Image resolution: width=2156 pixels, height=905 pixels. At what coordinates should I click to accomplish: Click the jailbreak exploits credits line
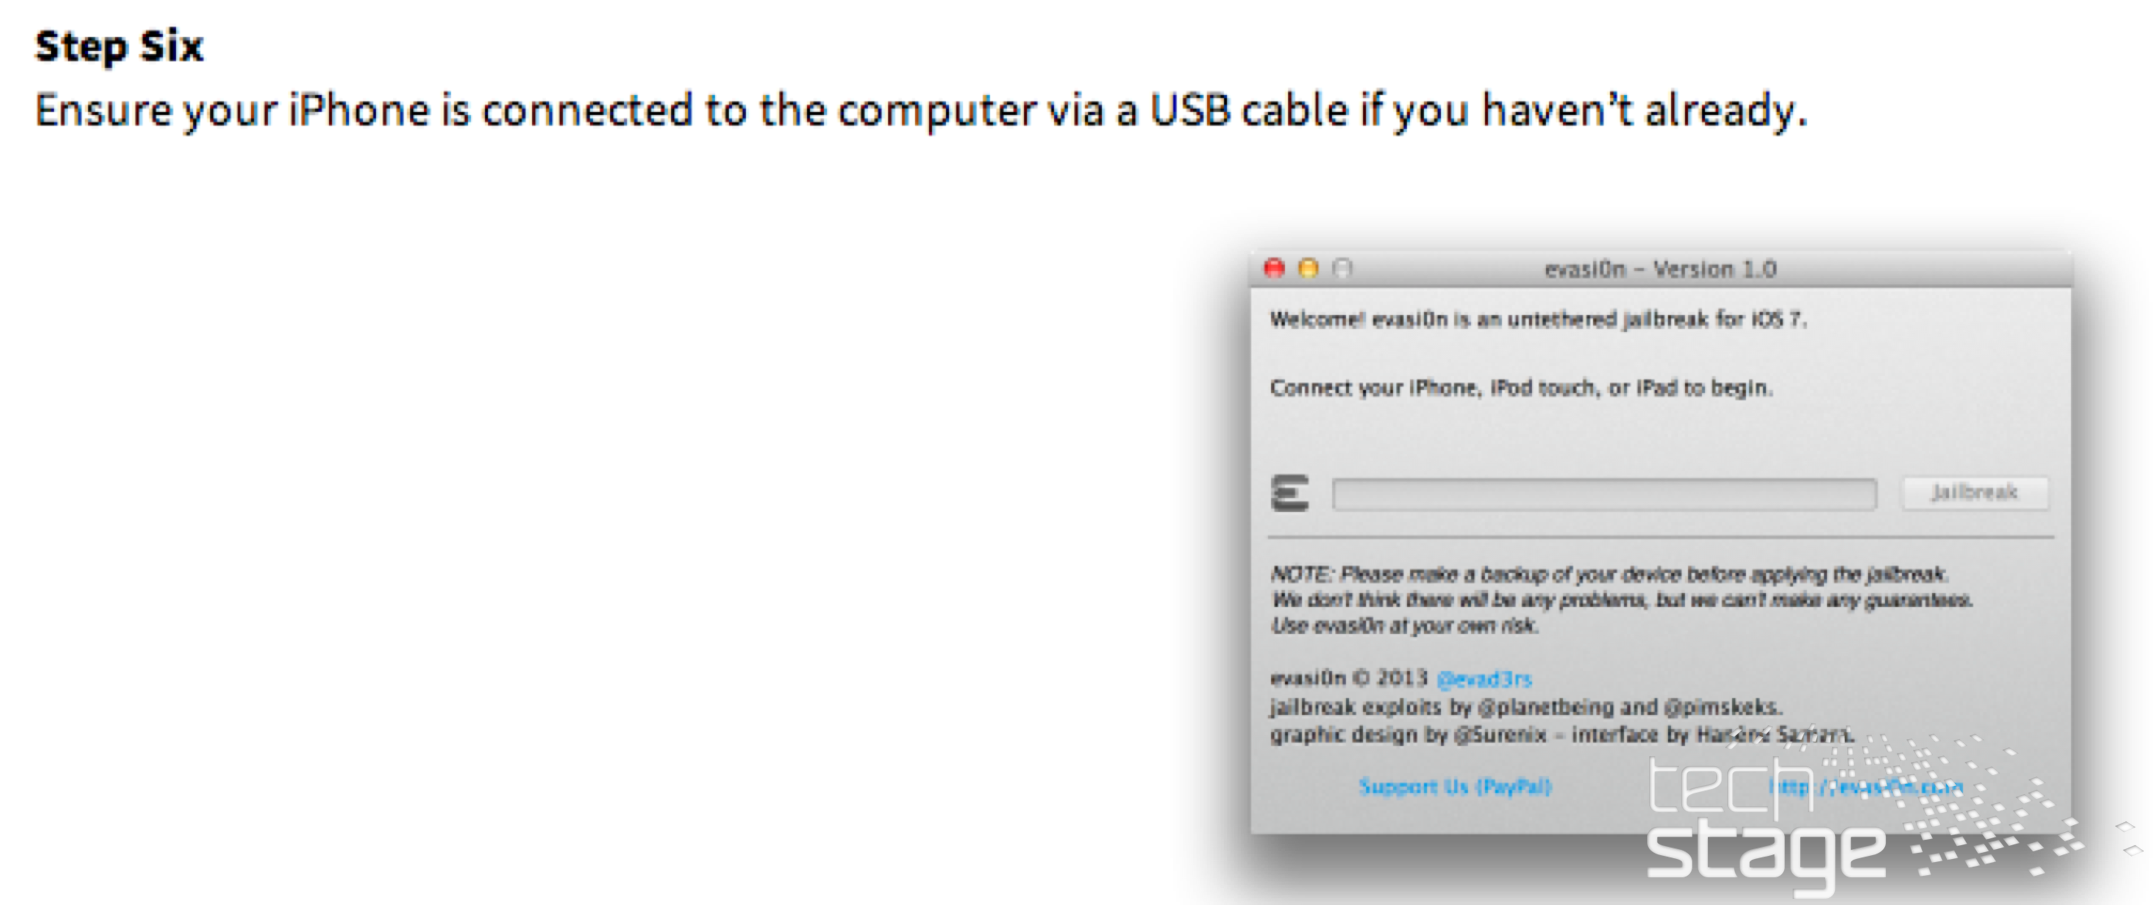(x=1526, y=707)
